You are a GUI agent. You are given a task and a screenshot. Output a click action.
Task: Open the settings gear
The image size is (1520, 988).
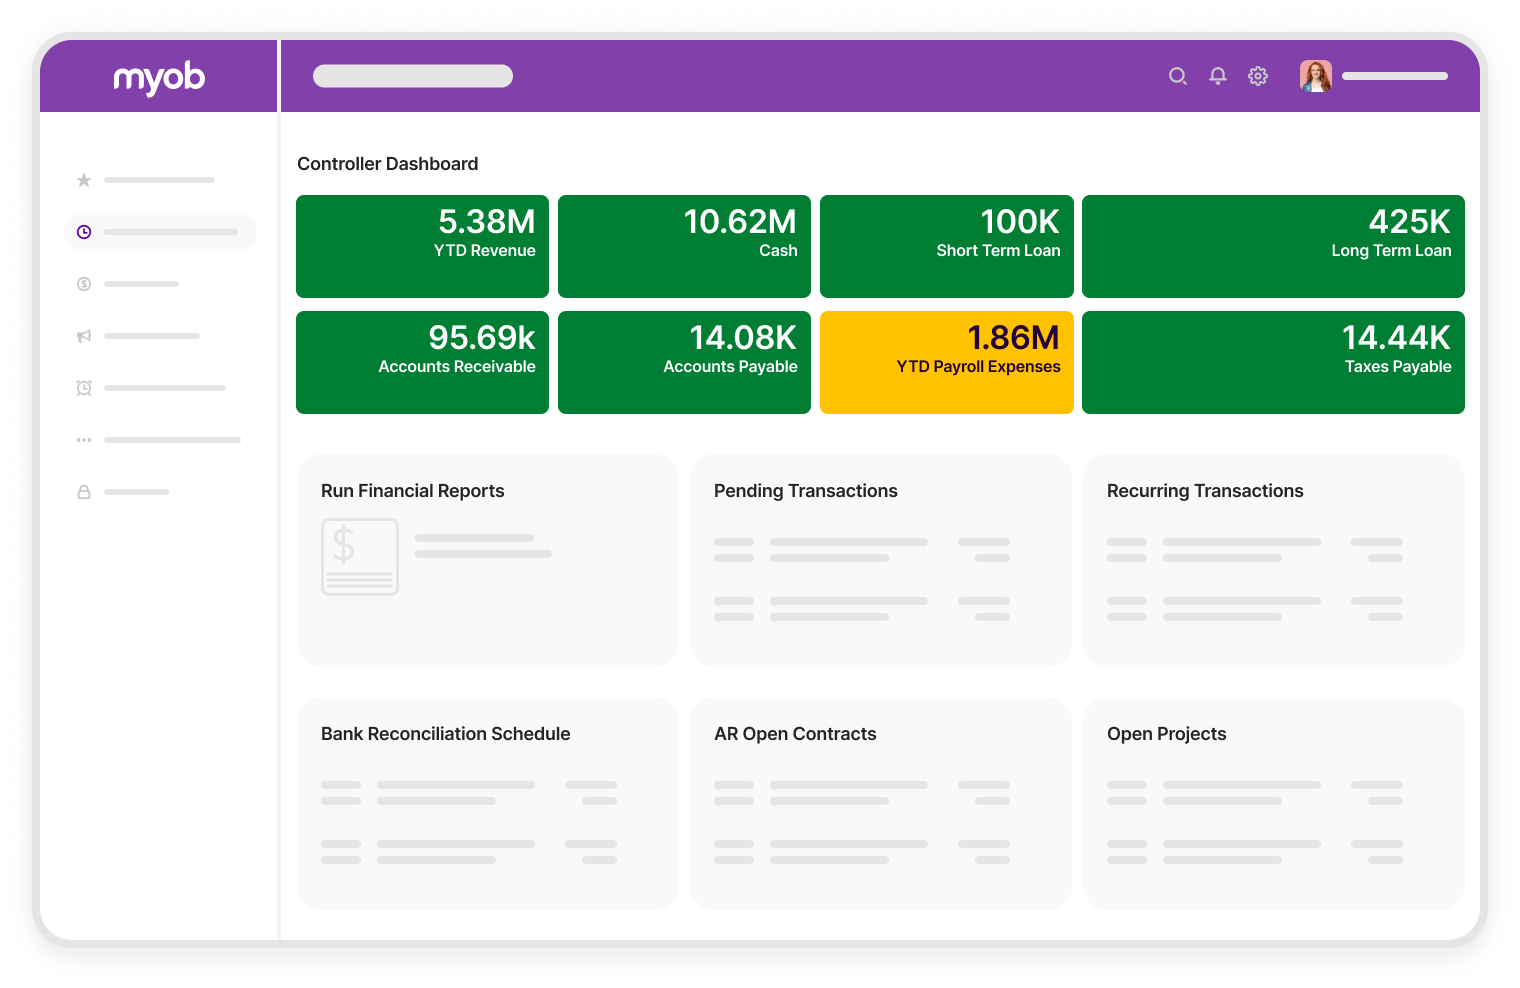[1257, 76]
